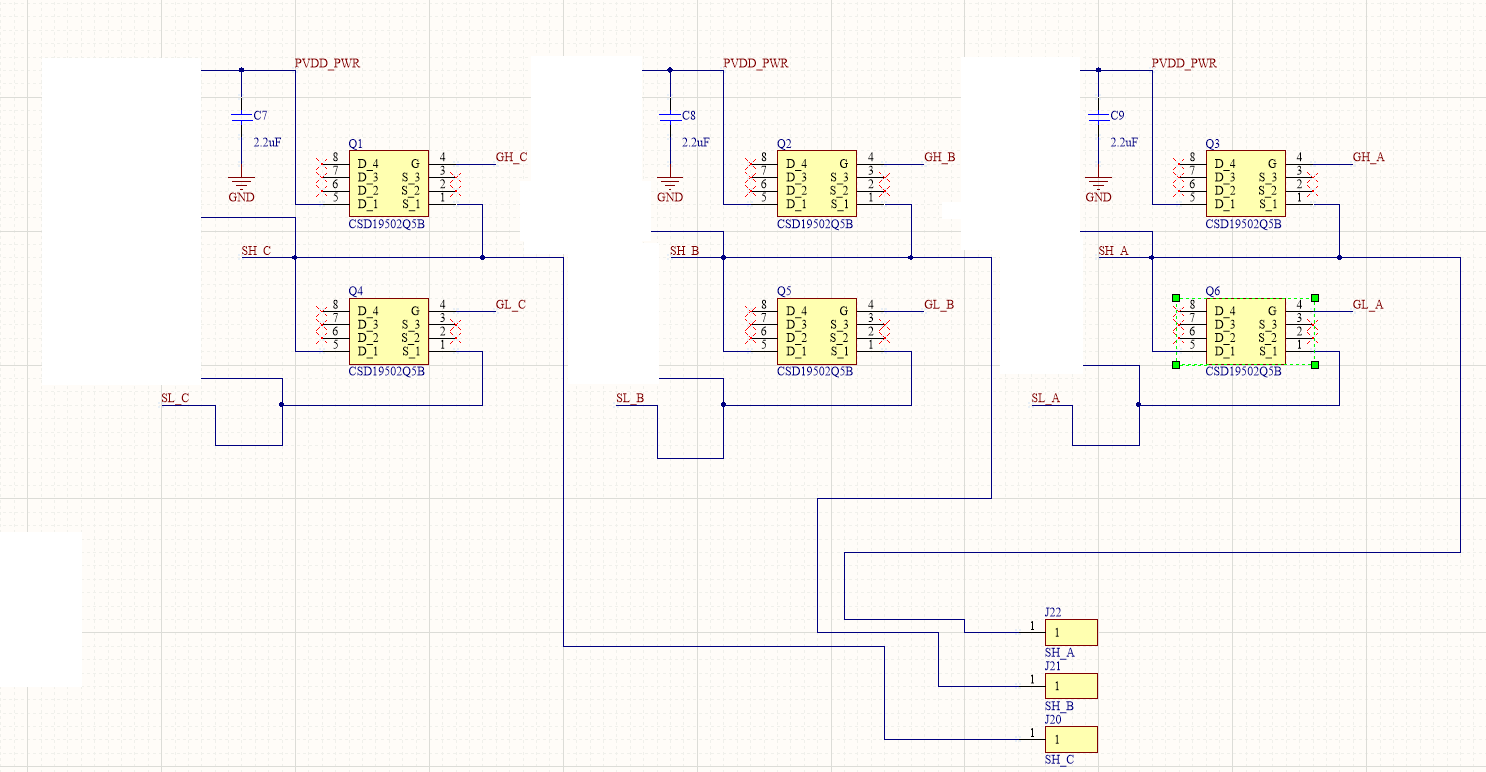Click the SH_A net label near Q6
Viewport: 1486px width, 772px height.
click(x=1113, y=251)
